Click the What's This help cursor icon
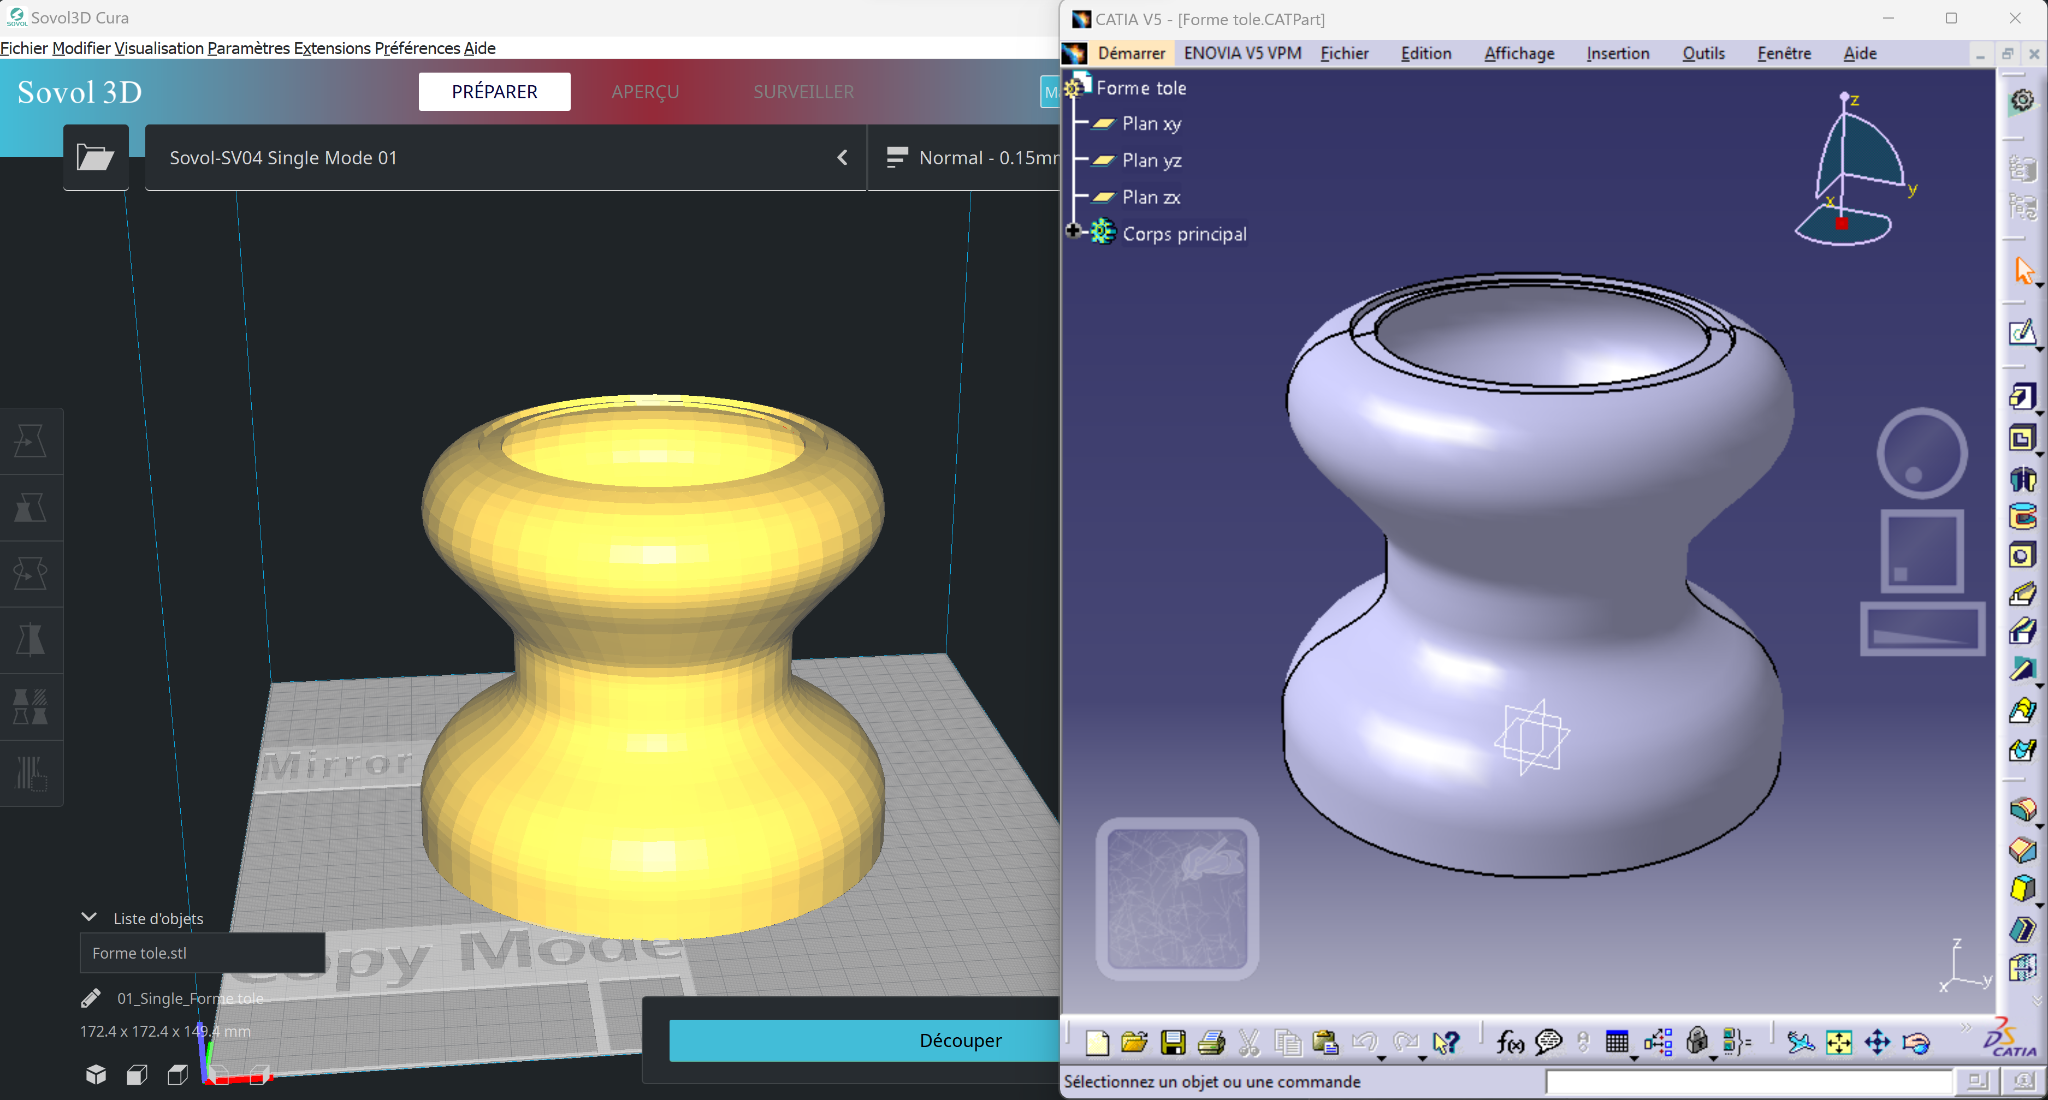The width and height of the screenshot is (2048, 1100). 1445,1043
